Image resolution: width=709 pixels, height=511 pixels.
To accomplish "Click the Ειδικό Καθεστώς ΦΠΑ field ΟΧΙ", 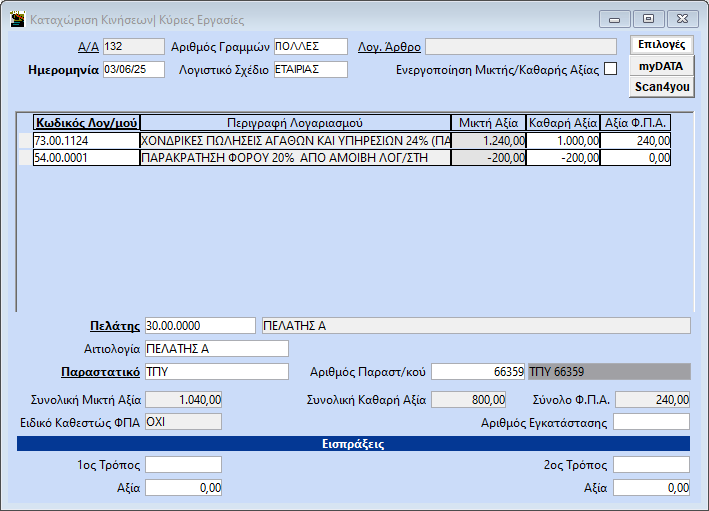I will point(184,422).
